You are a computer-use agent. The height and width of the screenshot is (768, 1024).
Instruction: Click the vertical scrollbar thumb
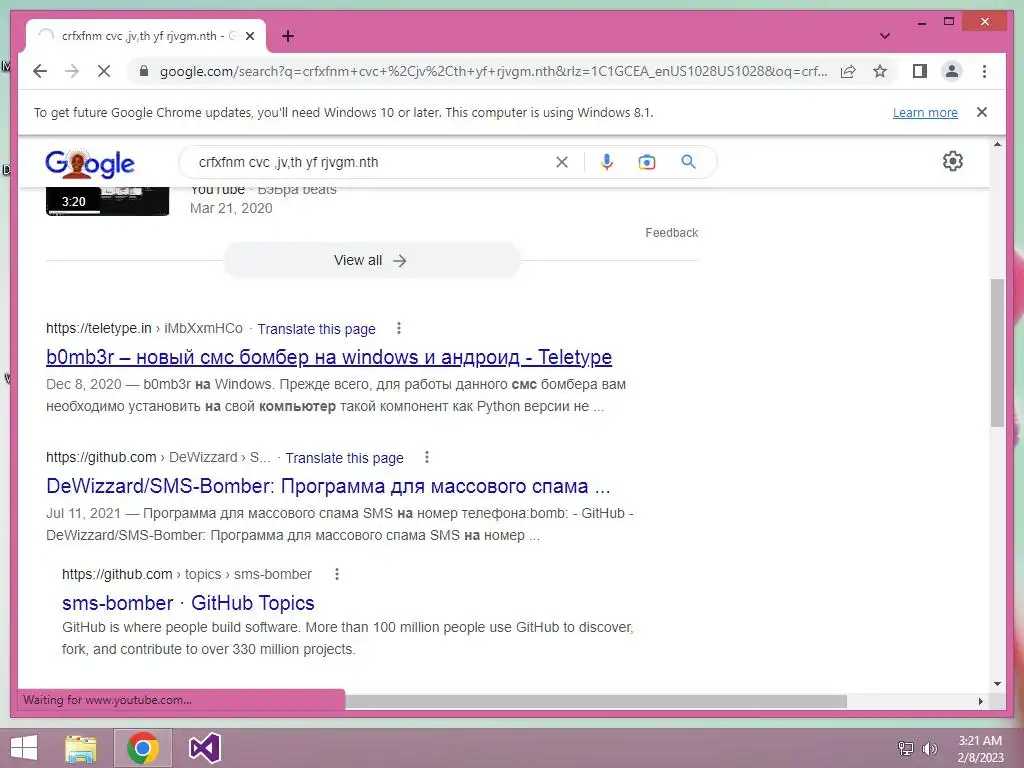[997, 353]
